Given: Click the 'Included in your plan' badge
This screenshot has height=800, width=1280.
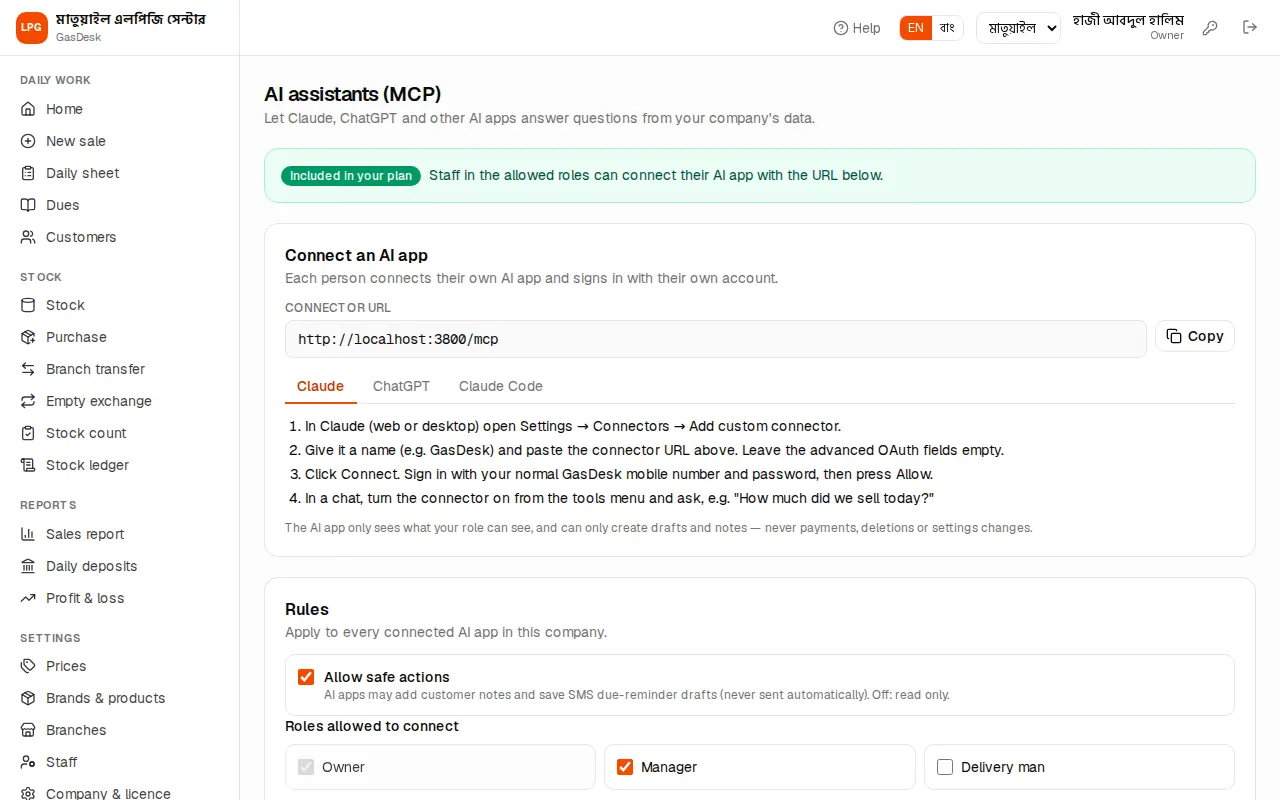Looking at the screenshot, I should 351,175.
